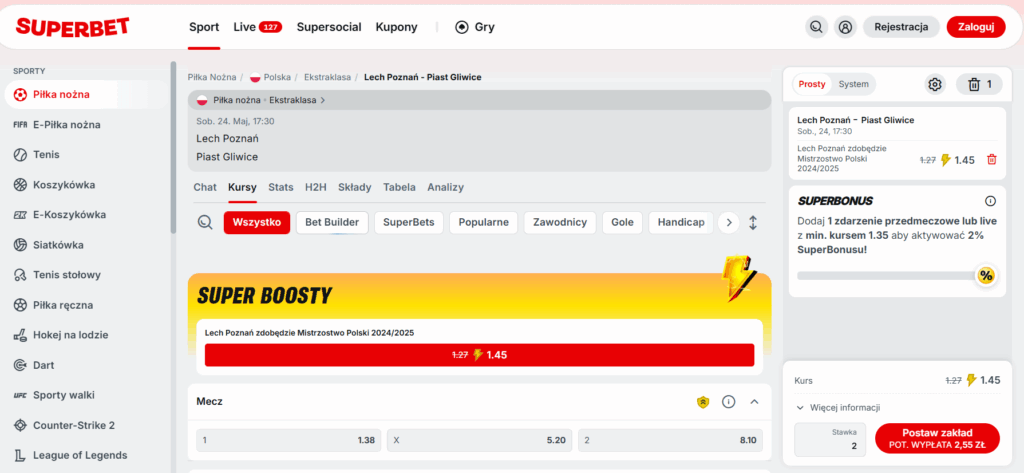Clear betslip using trash icon with count
This screenshot has height=473, width=1024.
coord(979,84)
